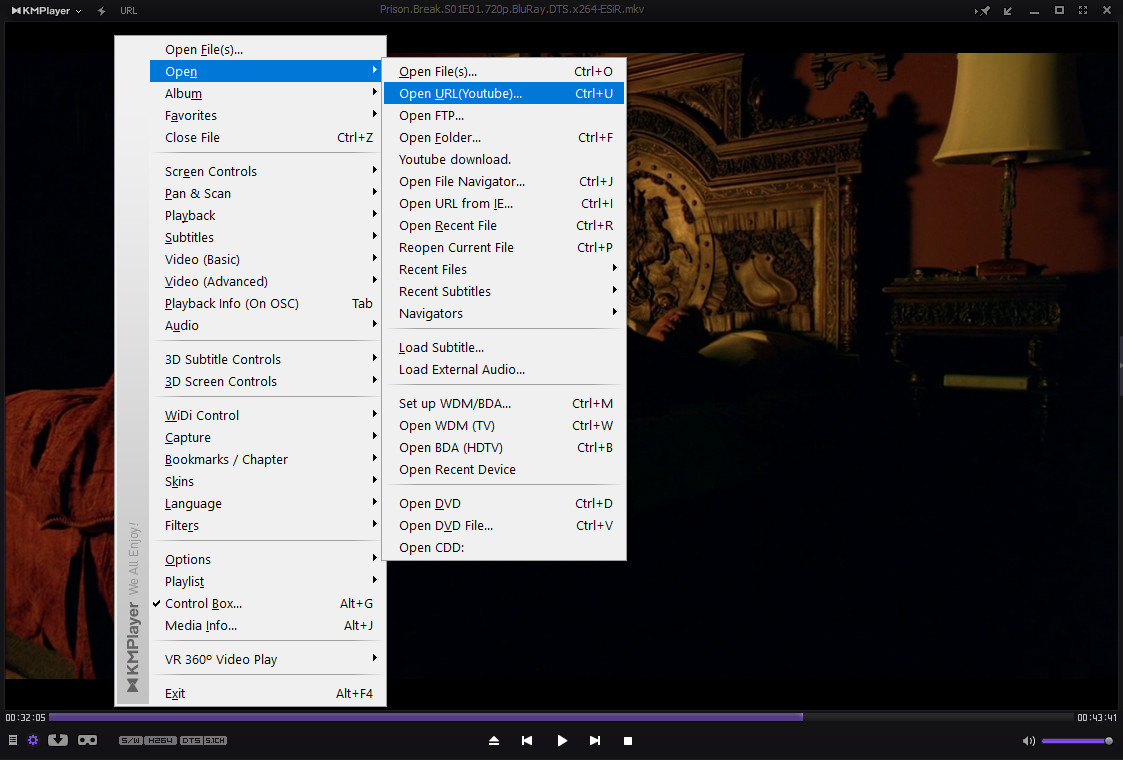
Task: Go to the previous track
Action: pyautogui.click(x=527, y=740)
